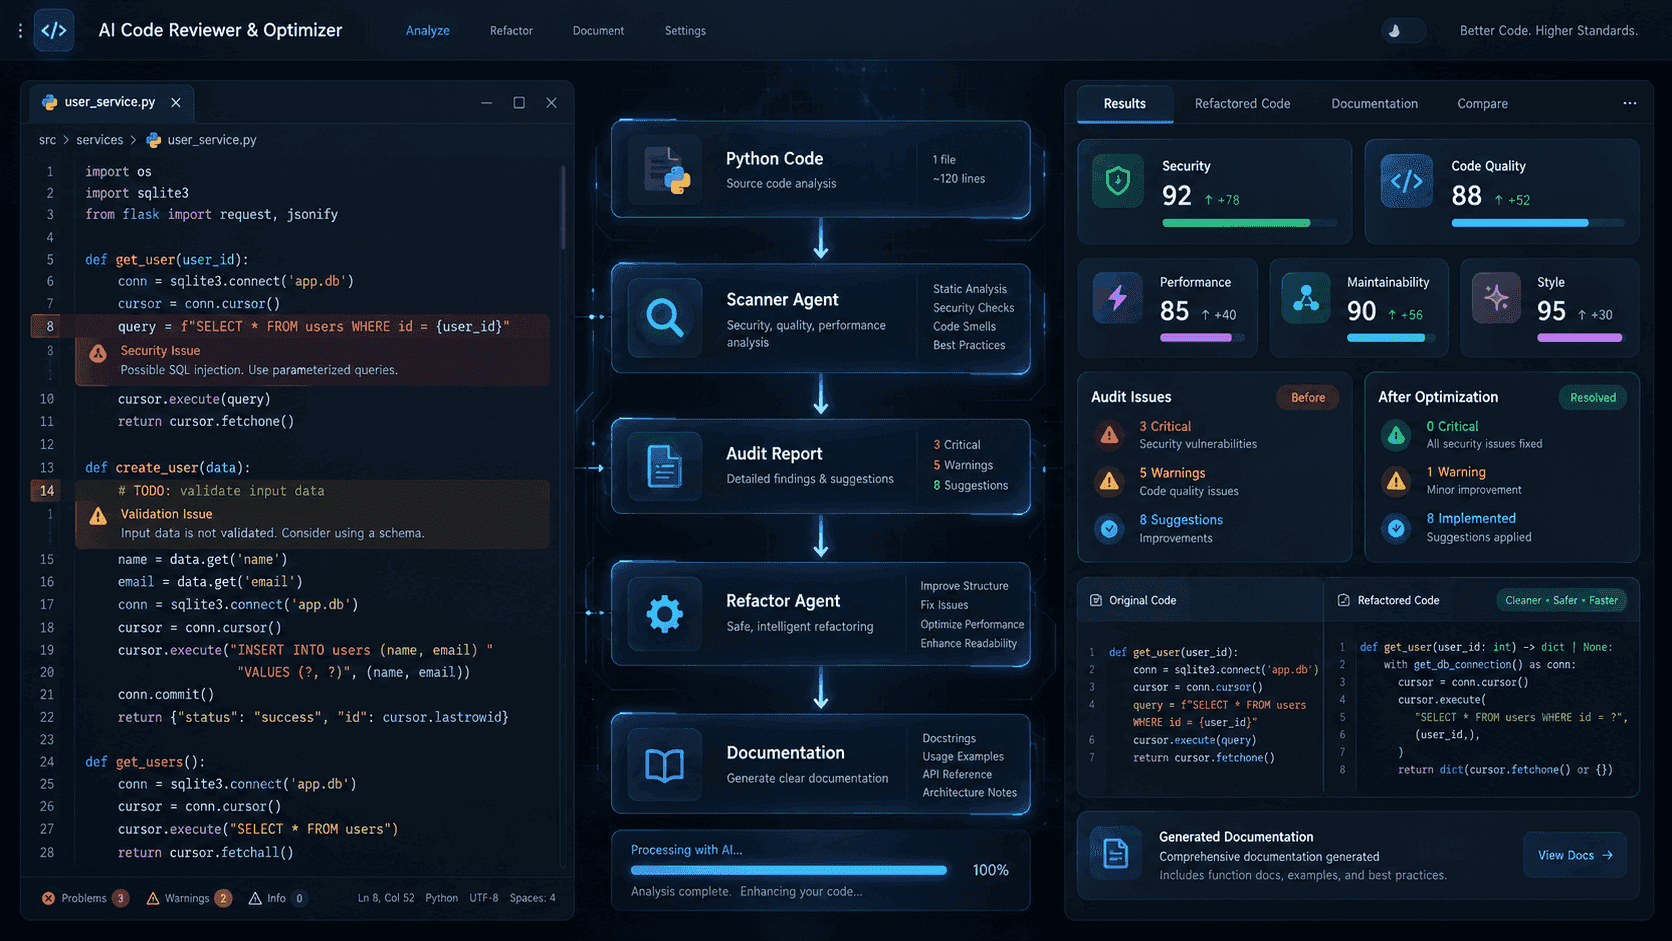Select the services breadcrumb segment
The width and height of the screenshot is (1672, 941).
point(100,140)
